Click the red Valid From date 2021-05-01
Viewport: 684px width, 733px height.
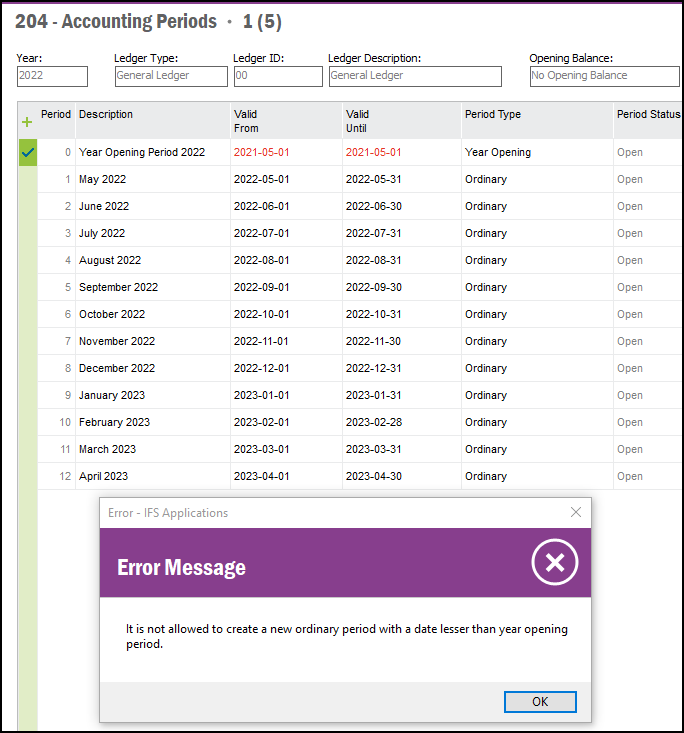pyautogui.click(x=261, y=152)
